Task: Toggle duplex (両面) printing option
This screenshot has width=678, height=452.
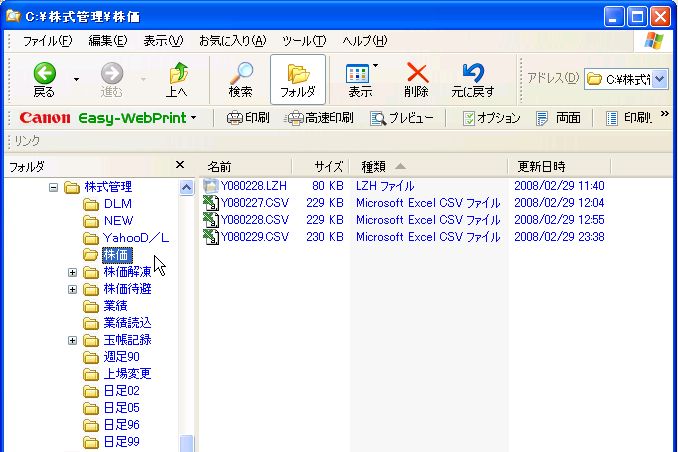Action: coord(543,118)
